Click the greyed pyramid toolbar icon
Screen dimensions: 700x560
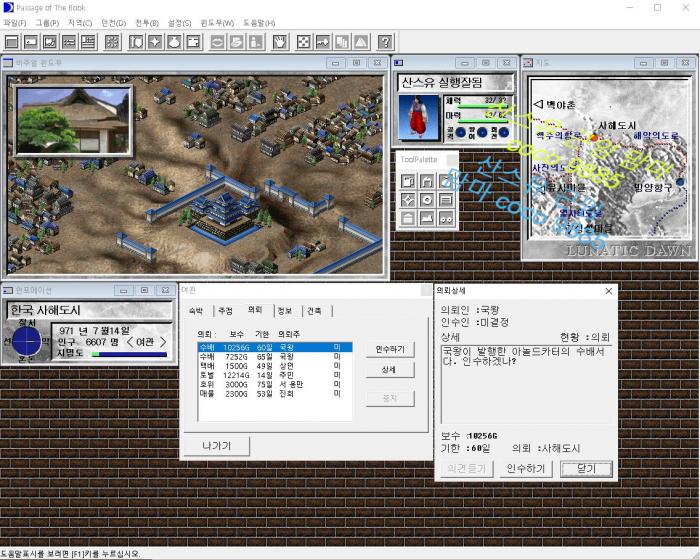pyautogui.click(x=361, y=42)
